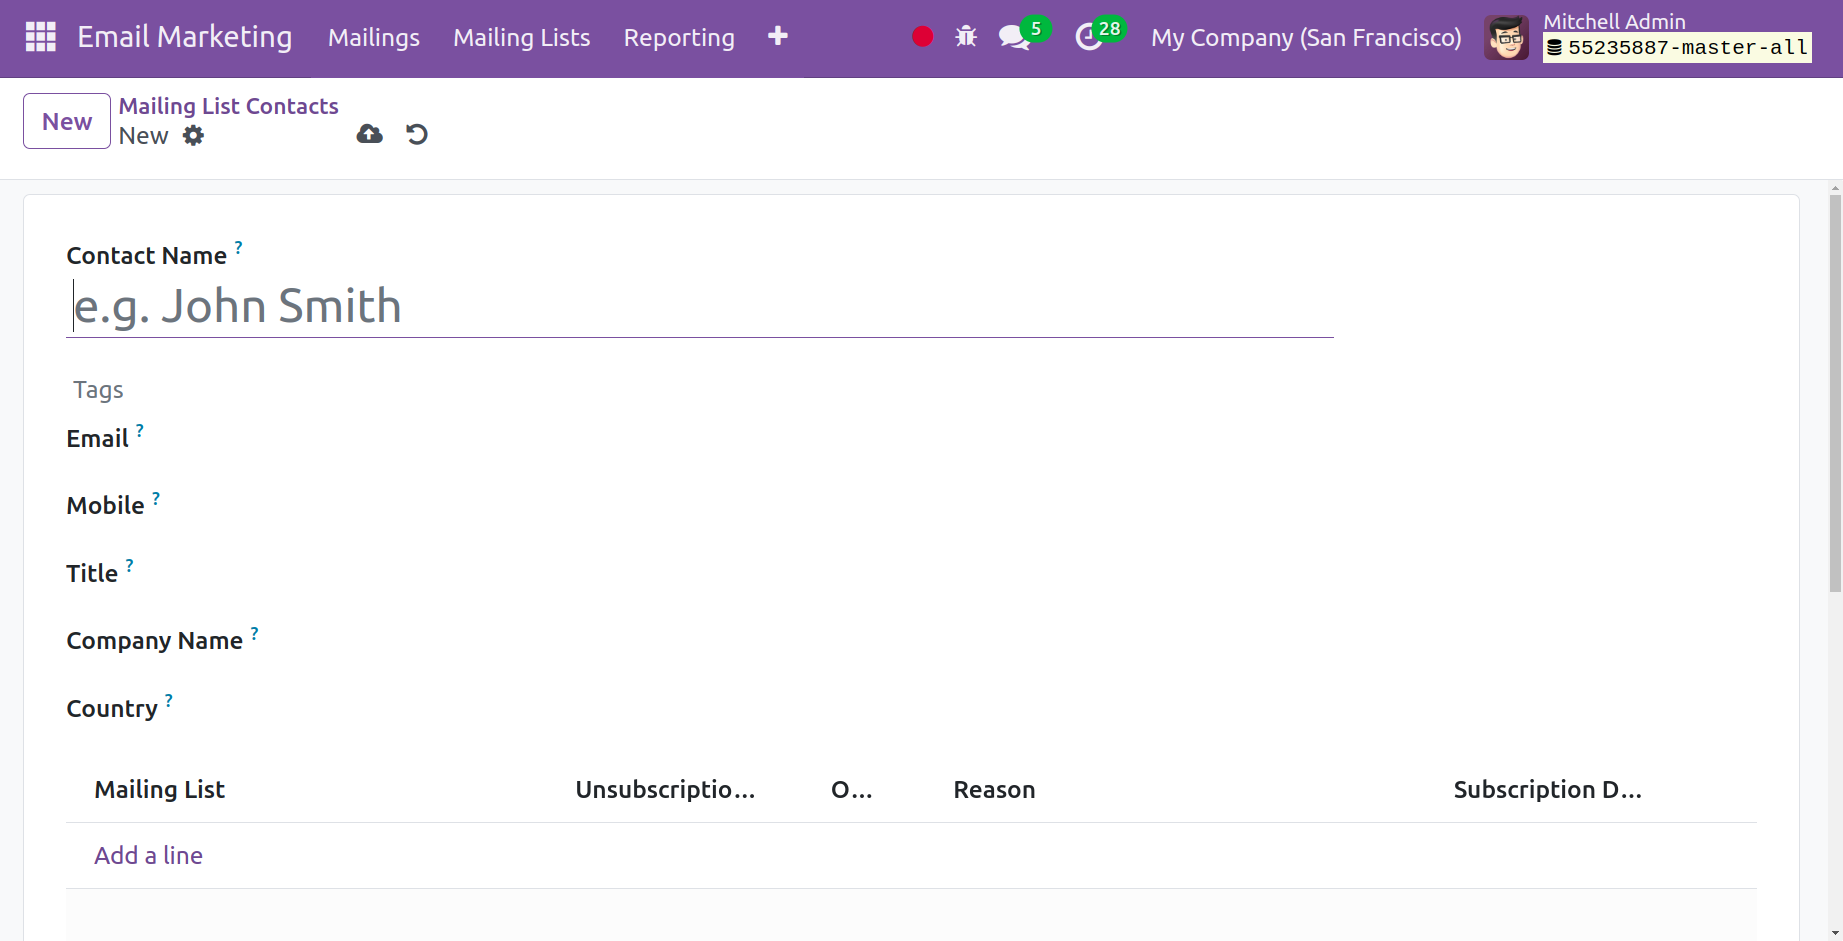The image size is (1843, 941).
Task: Open Mitchell Admin user dropdown
Action: pyautogui.click(x=1613, y=22)
